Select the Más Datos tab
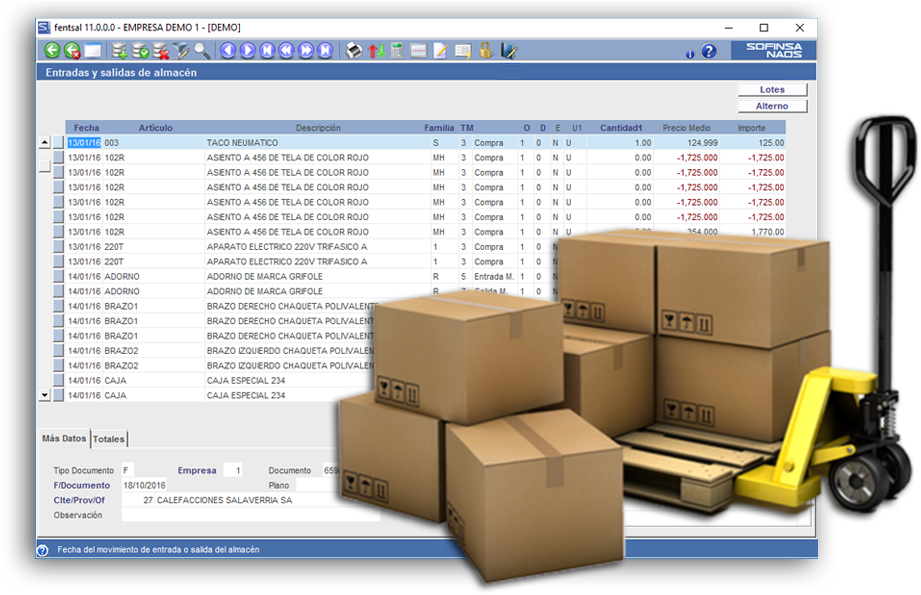The height and width of the screenshot is (595, 921). [x=63, y=439]
